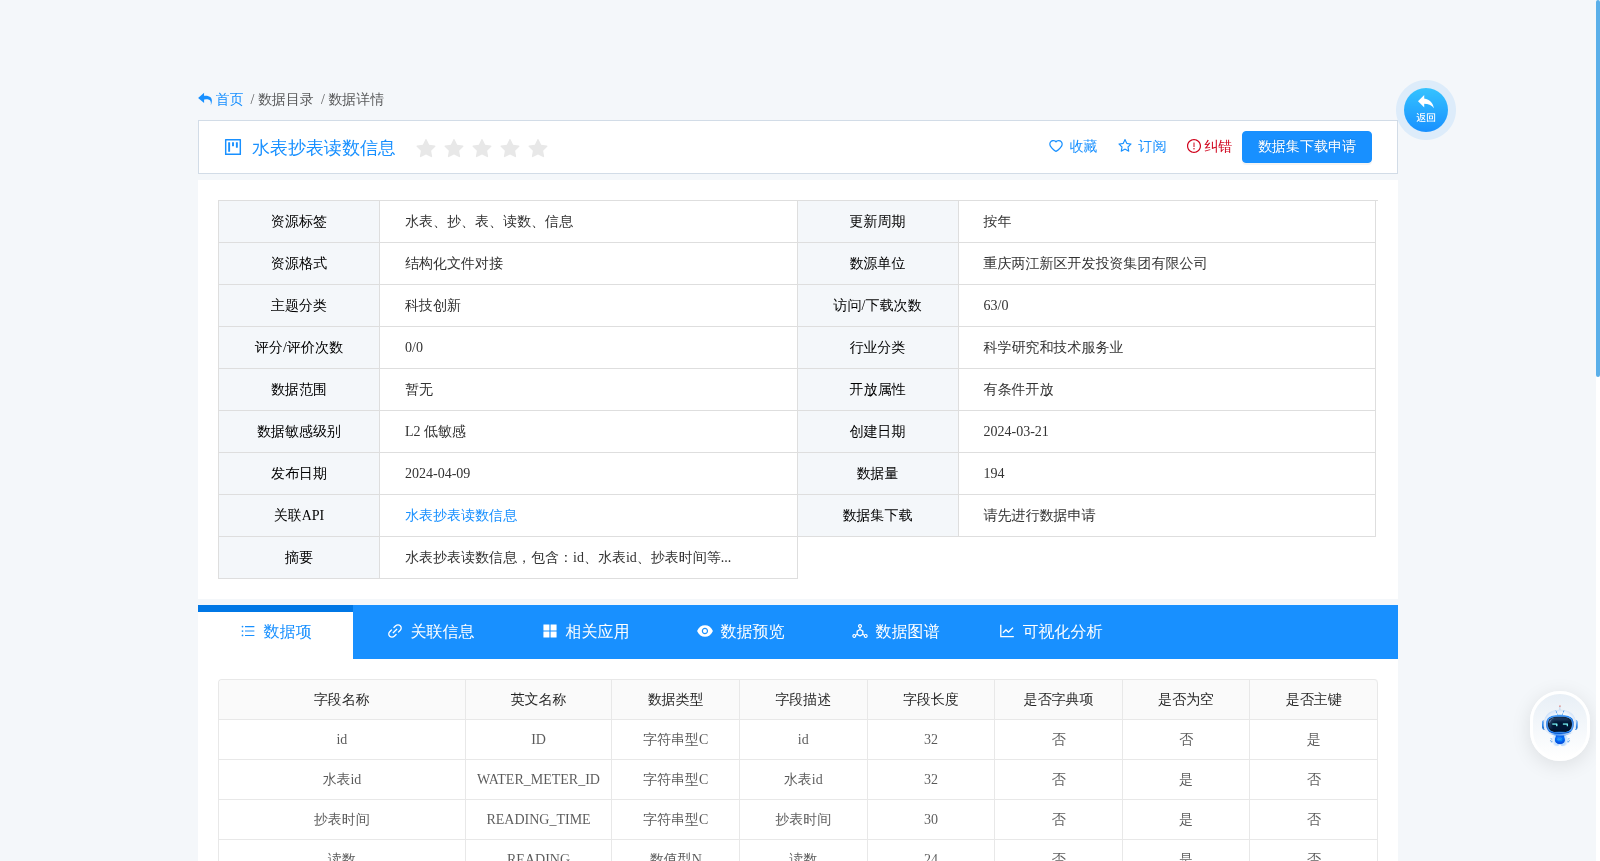Click the 请先进行数据申请 text
Viewport: 1600px width, 861px height.
coord(1039,516)
